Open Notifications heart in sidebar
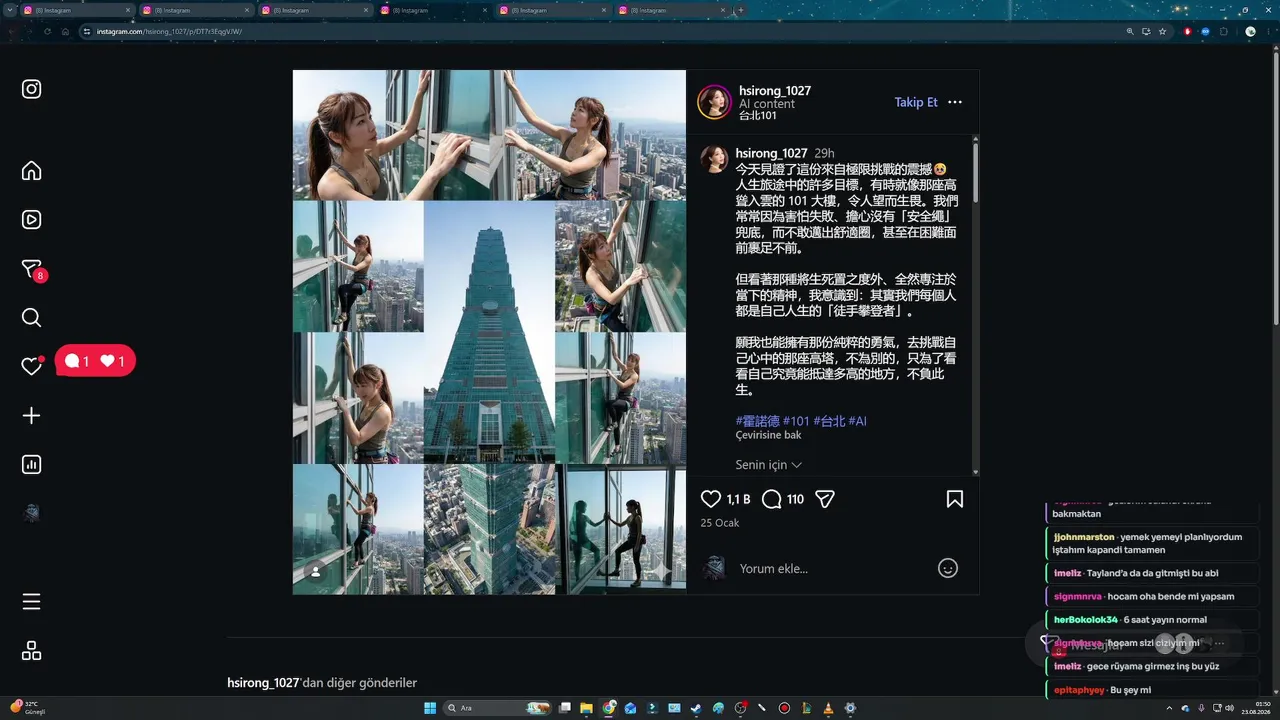Image resolution: width=1280 pixels, height=720 pixels. (32, 366)
